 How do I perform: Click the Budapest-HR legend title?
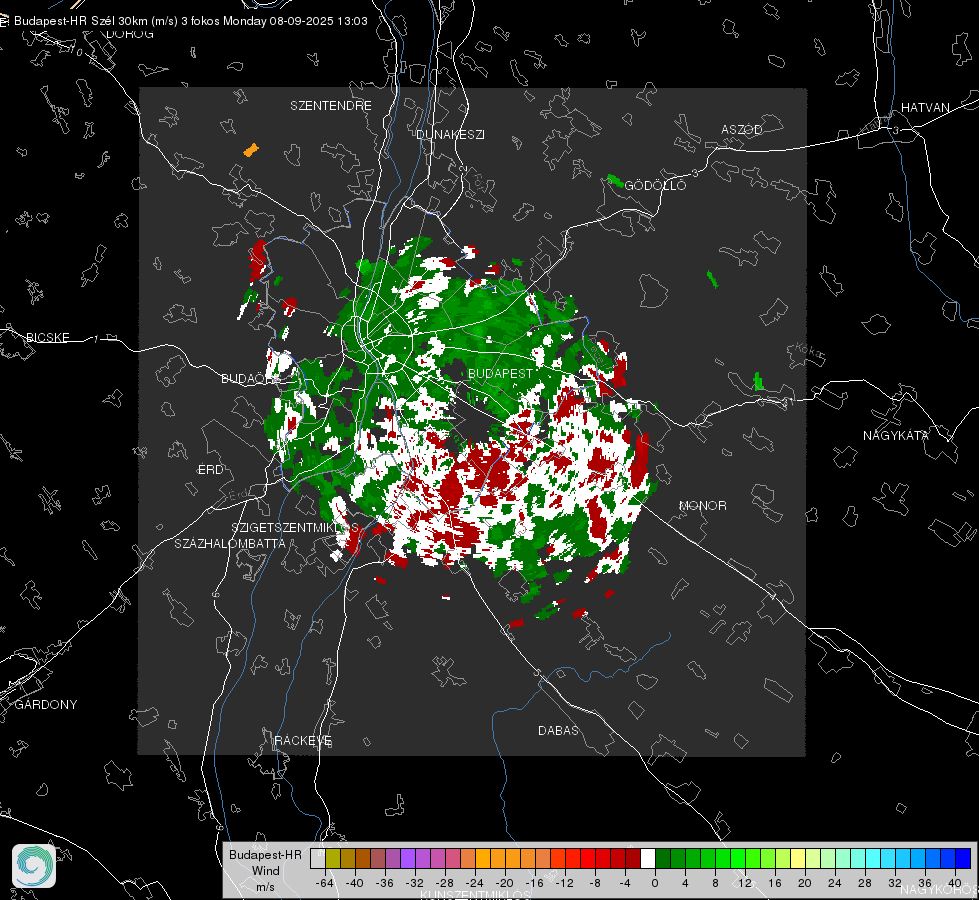265,854
